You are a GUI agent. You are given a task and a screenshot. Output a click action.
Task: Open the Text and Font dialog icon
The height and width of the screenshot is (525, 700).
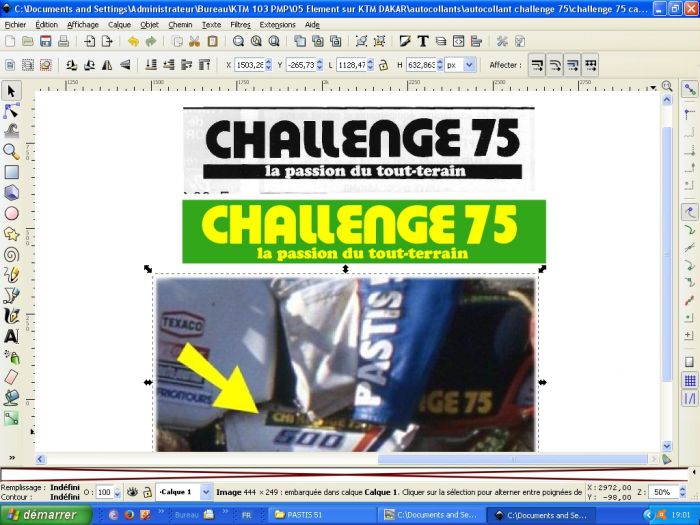(x=424, y=42)
